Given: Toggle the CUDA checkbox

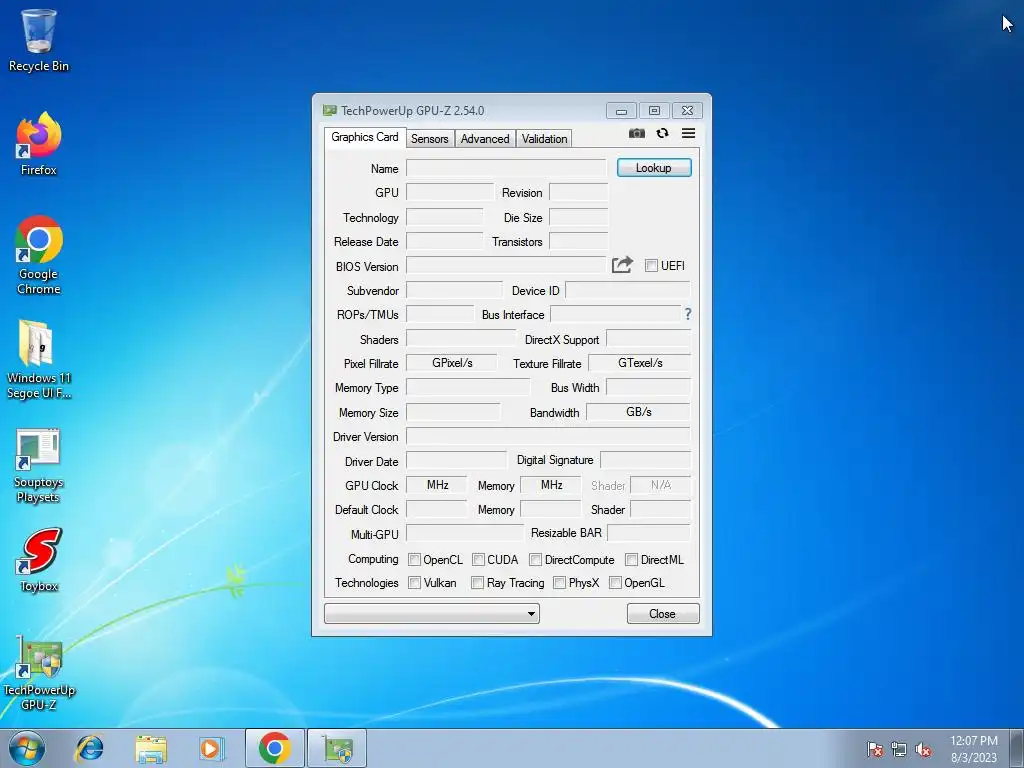Looking at the screenshot, I should 478,559.
